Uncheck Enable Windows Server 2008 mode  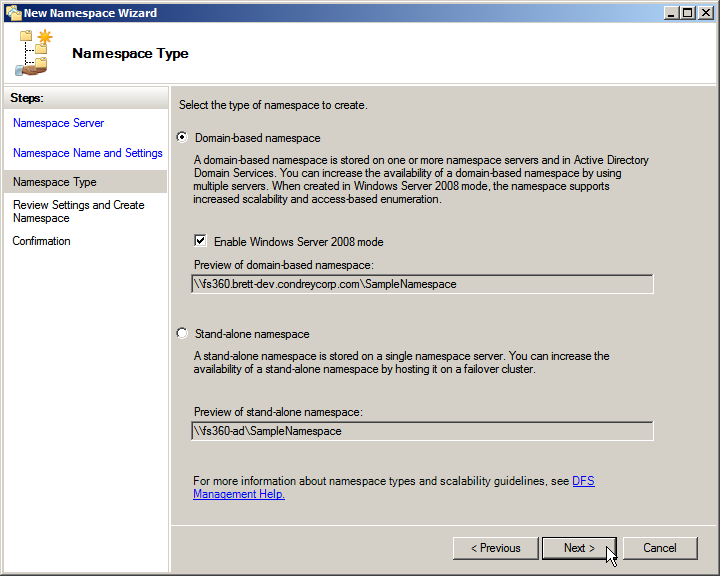pos(200,241)
